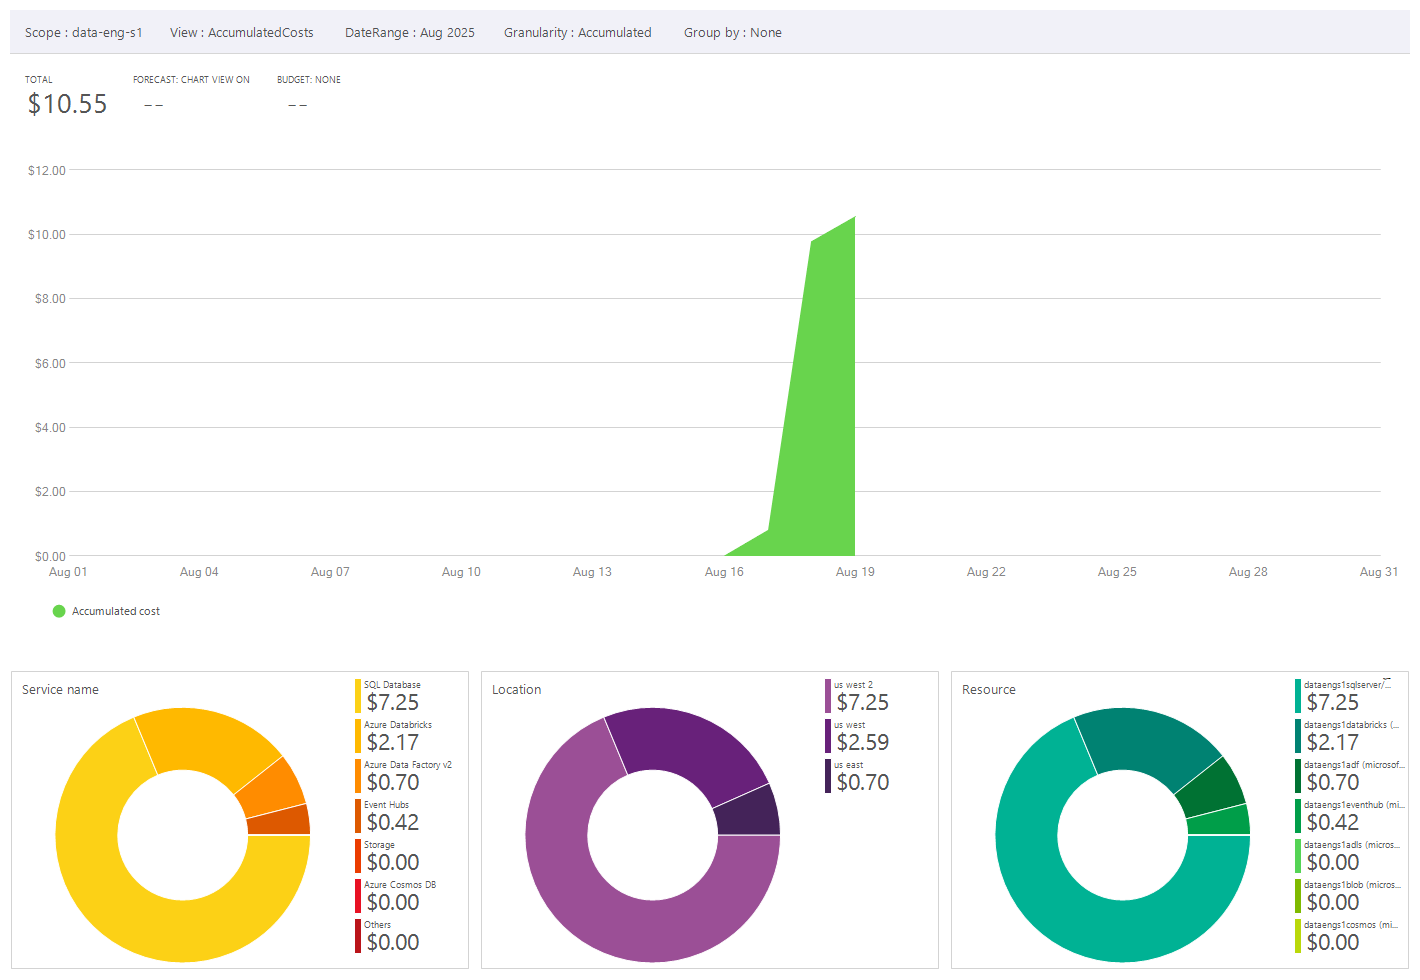The image size is (1420, 980).
Task: Click the dataengs1cosmos legend color bar
Action: [1298, 936]
